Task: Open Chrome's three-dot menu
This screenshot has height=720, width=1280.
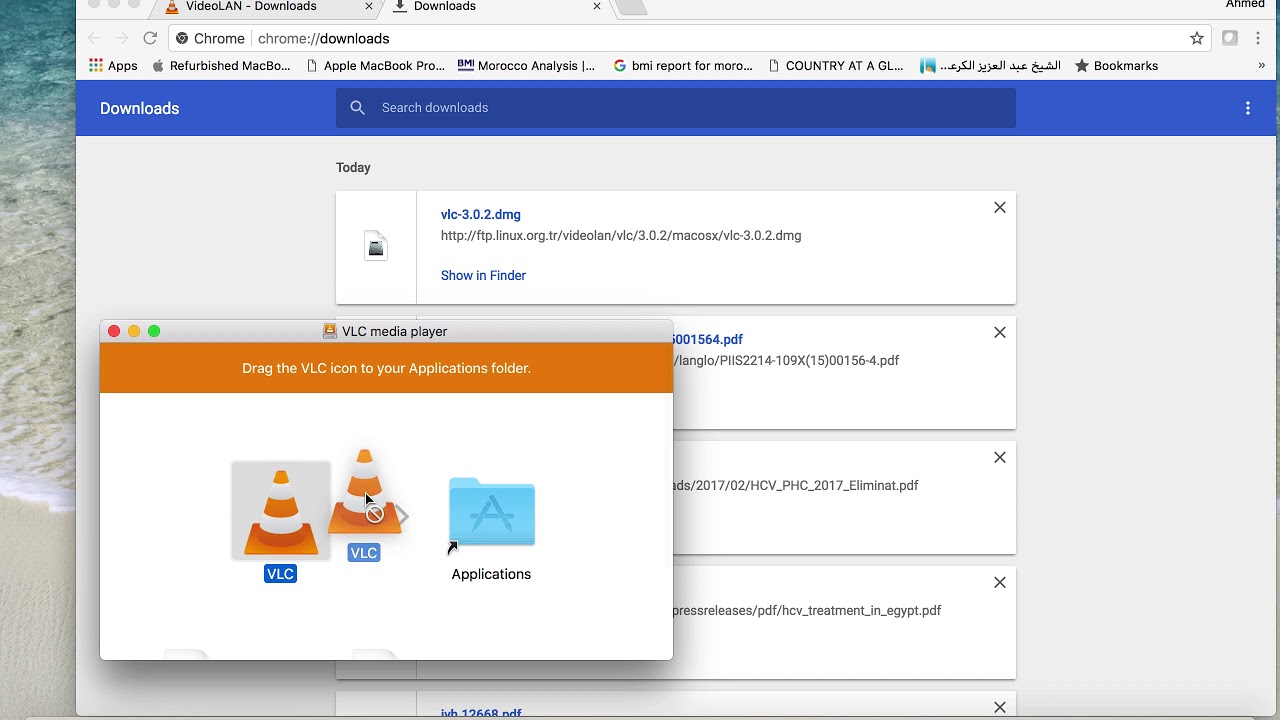Action: coord(1259,38)
